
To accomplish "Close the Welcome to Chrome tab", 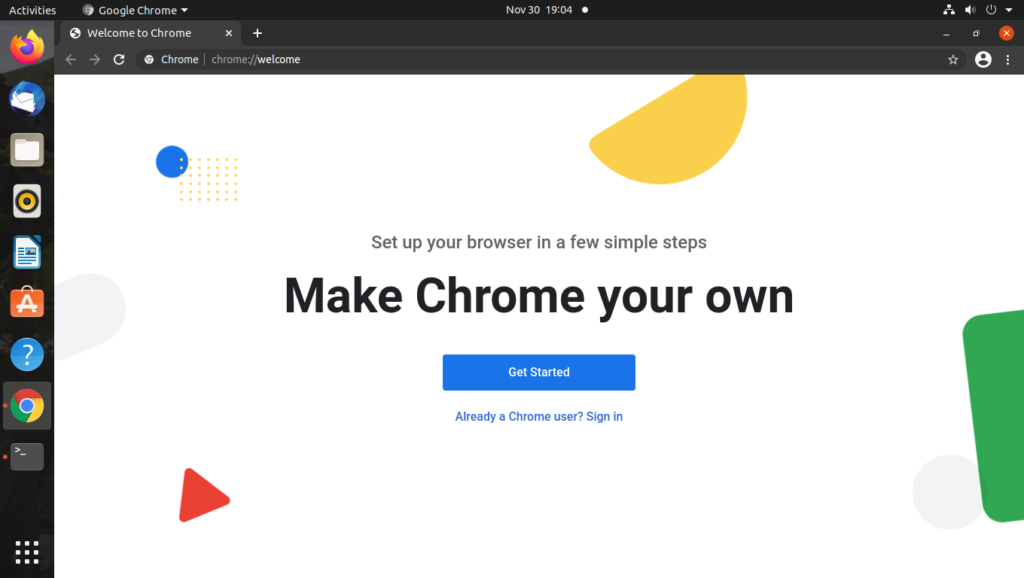I will click(229, 33).
